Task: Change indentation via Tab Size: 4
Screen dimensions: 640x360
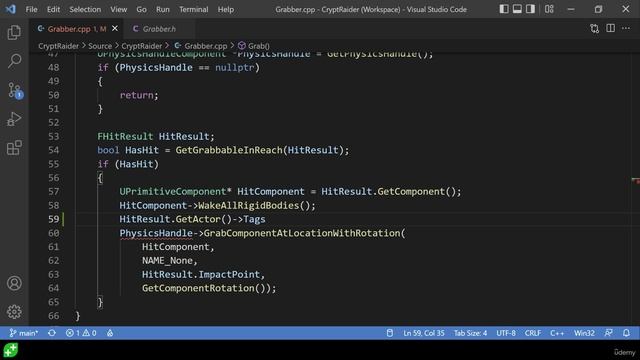Action: 470,333
